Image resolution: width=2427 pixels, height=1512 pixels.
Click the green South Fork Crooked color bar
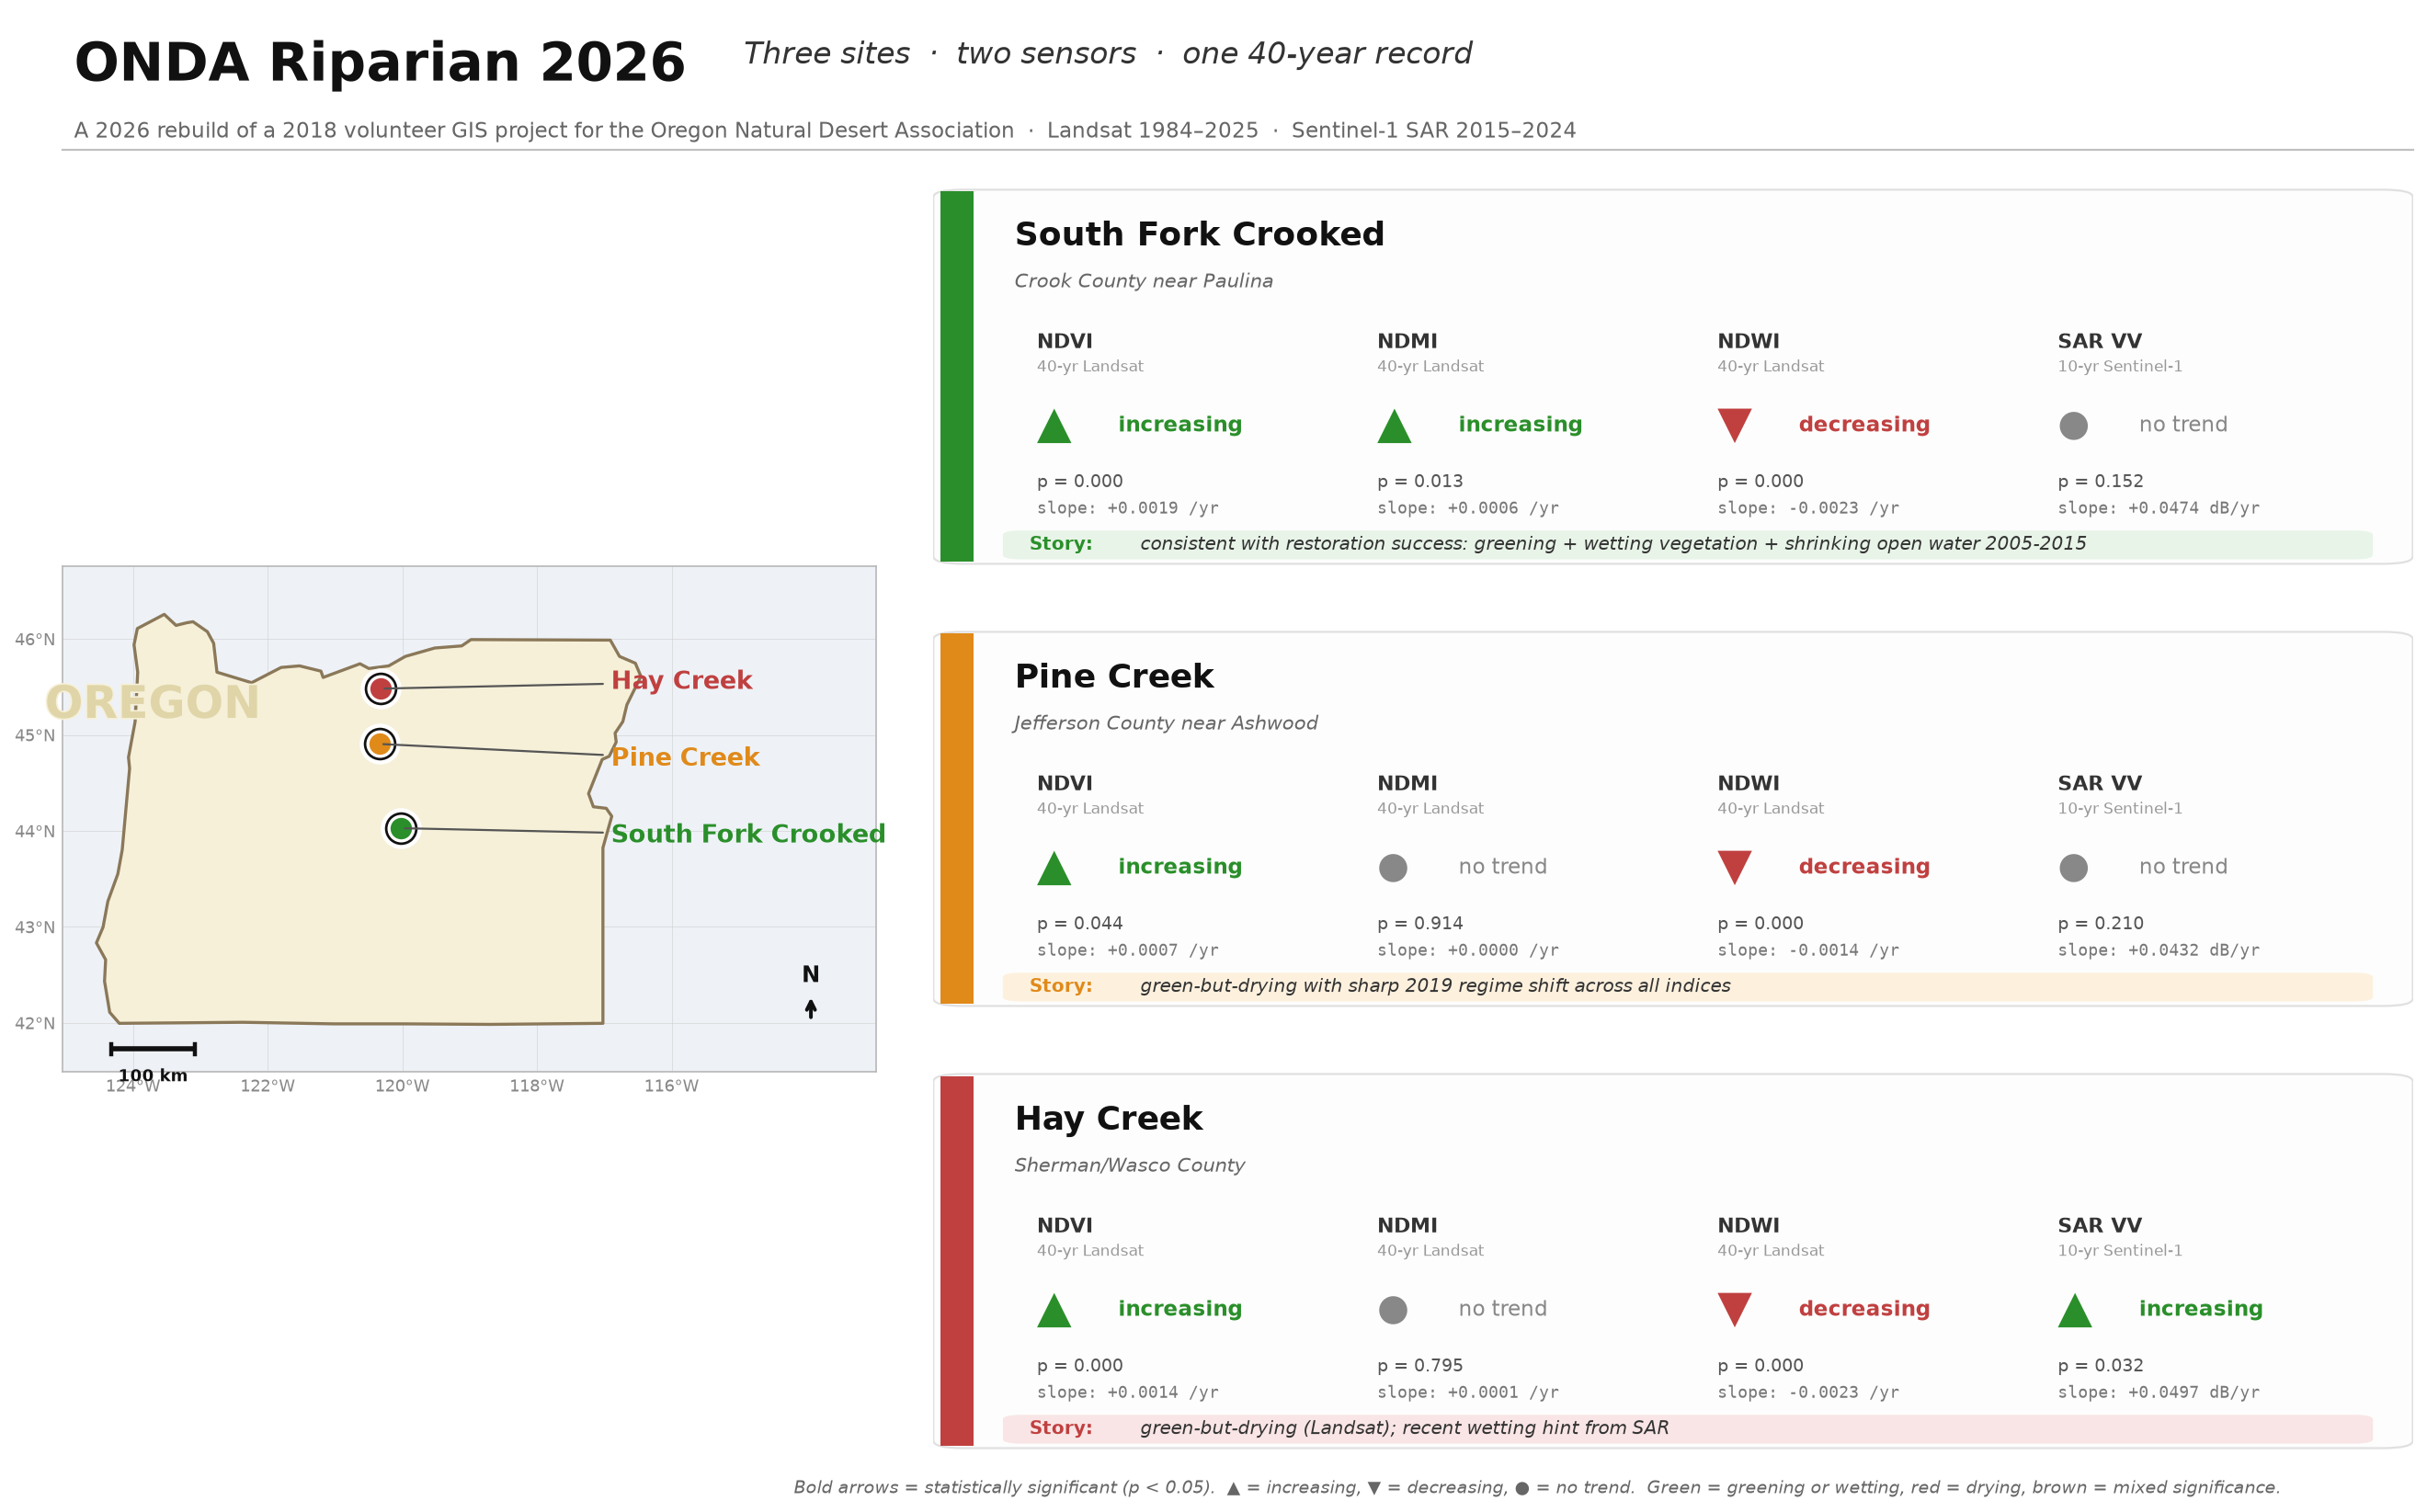[956, 376]
